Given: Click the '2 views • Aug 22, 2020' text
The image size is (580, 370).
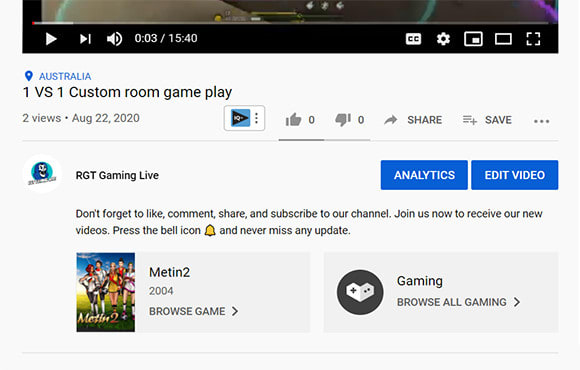Looking at the screenshot, I should 81,118.
